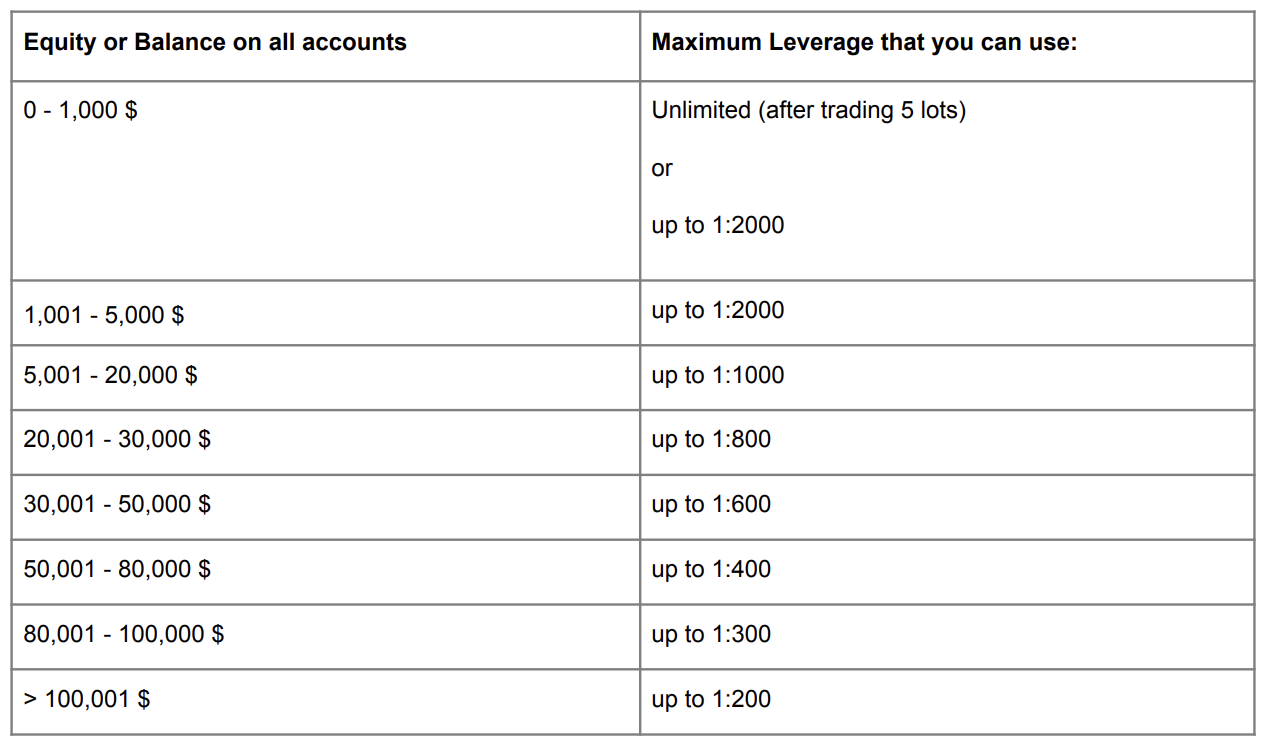Click the word 'or' in the leverage cell

tap(662, 168)
